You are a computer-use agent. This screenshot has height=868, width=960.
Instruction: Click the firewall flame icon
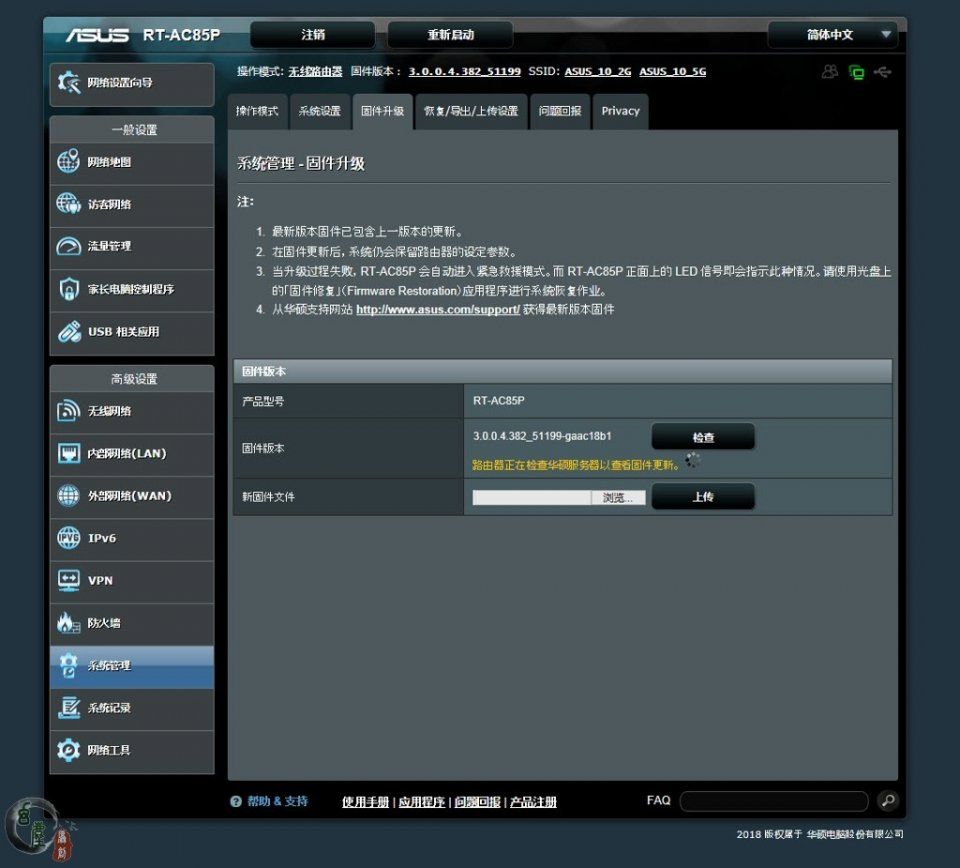tap(68, 623)
